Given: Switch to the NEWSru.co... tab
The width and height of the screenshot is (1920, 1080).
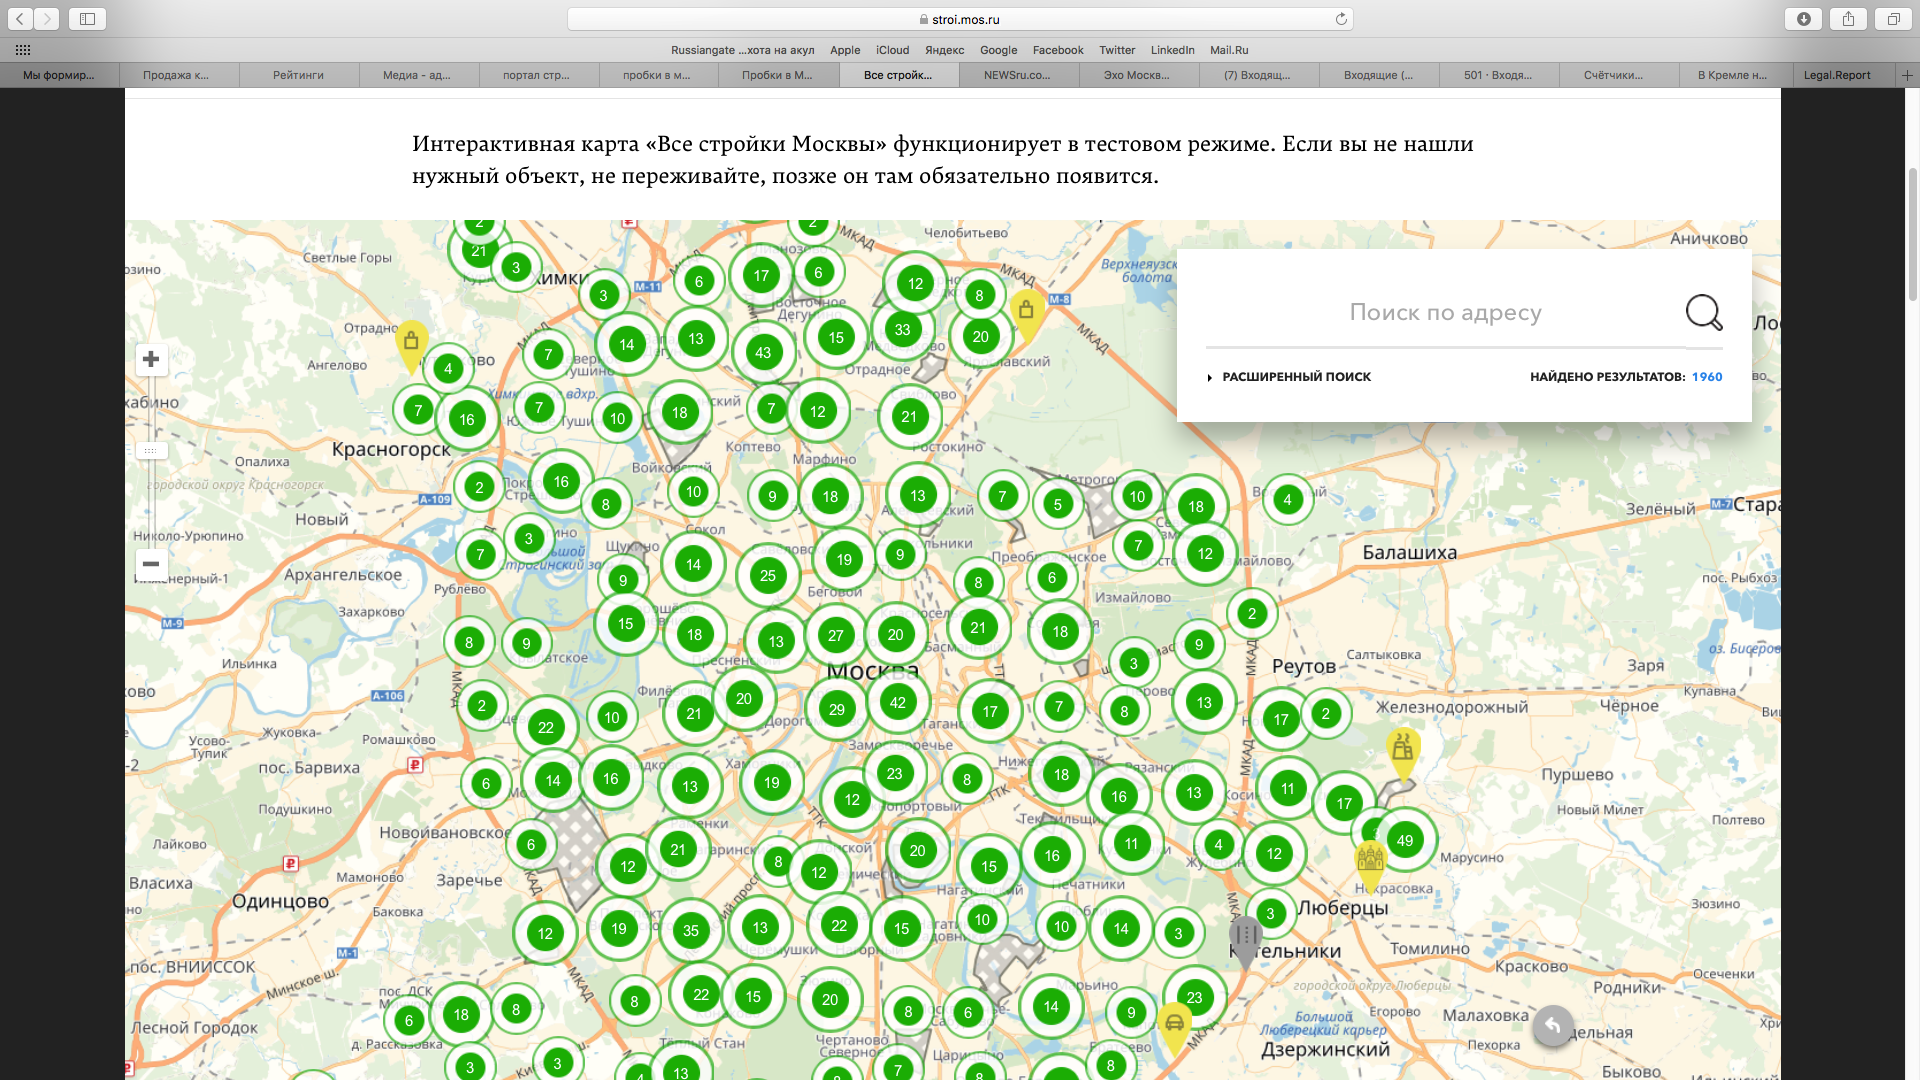Looking at the screenshot, I should [1017, 75].
